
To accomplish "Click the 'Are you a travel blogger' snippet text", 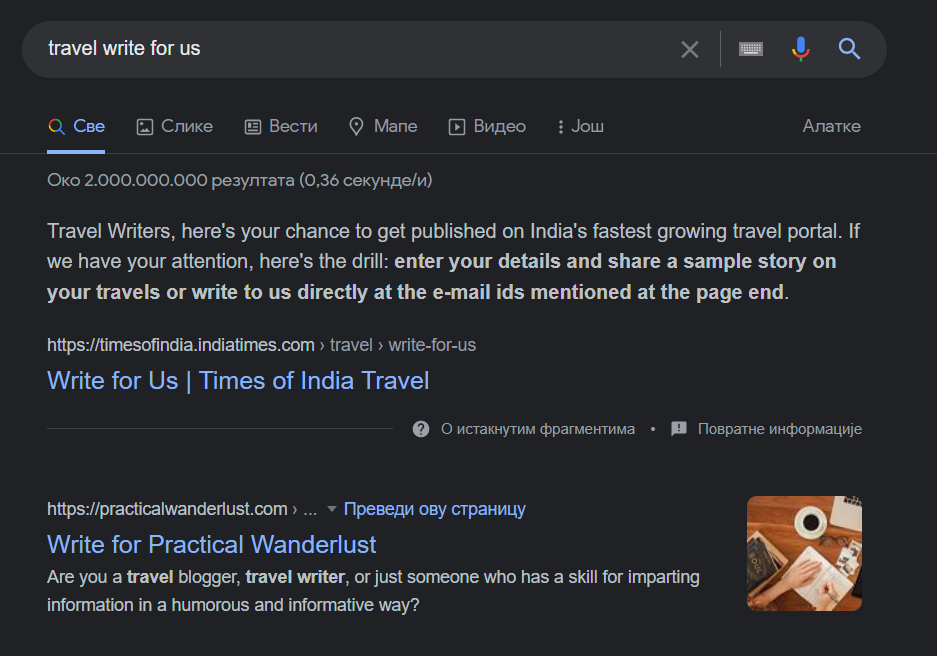I will [373, 591].
